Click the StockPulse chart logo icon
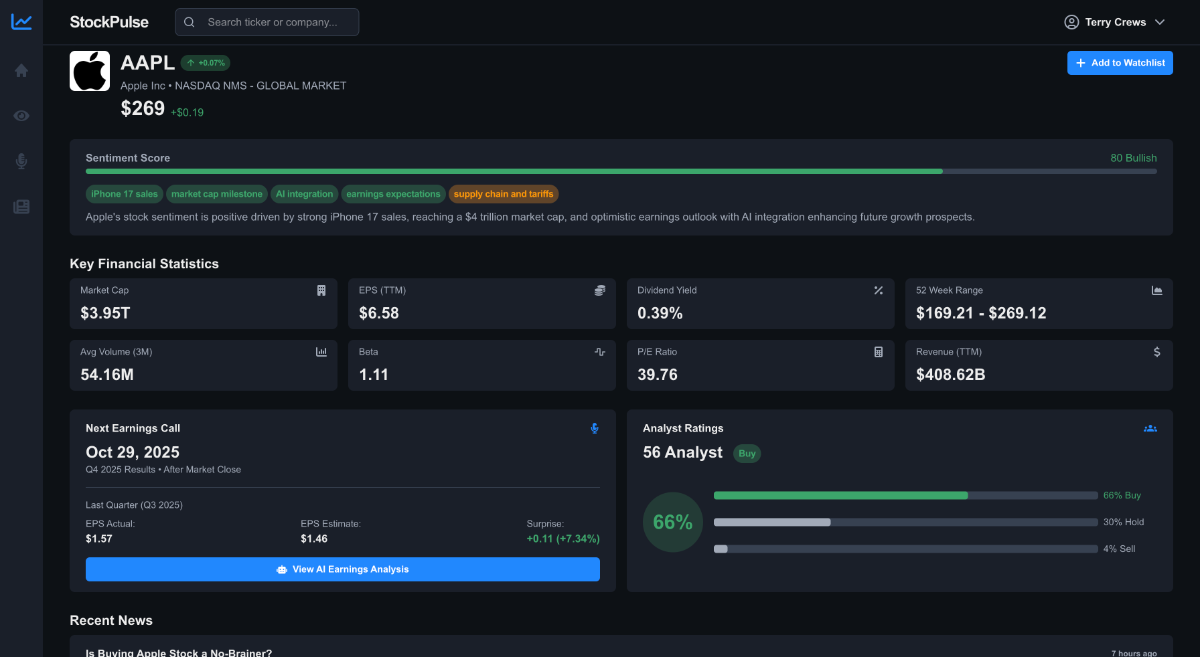Screen dimensions: 1200x657 coord(21,22)
